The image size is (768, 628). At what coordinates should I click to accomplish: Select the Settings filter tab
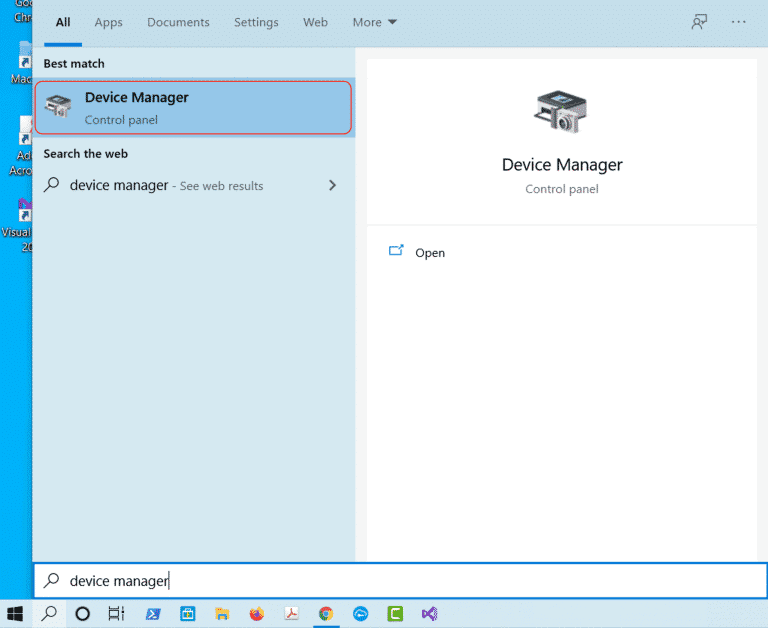click(257, 22)
